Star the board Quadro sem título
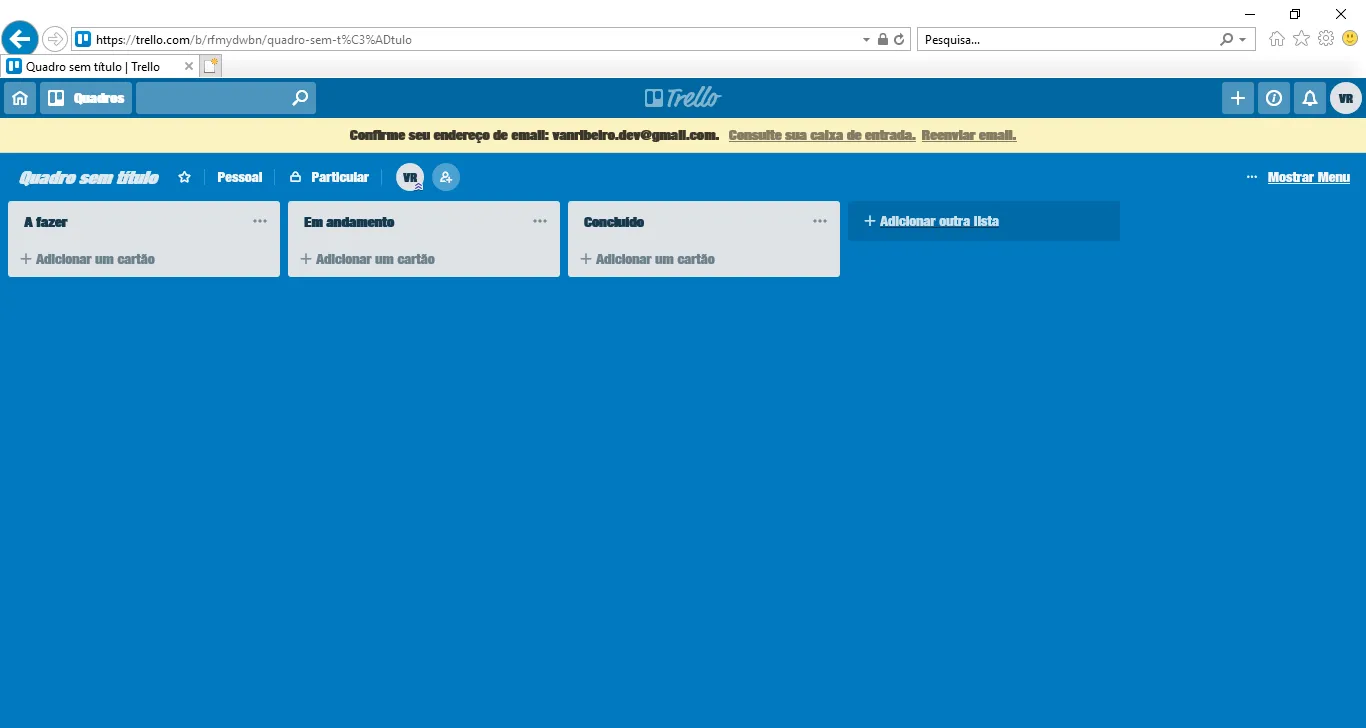Screen dimensions: 1366x728 184,177
